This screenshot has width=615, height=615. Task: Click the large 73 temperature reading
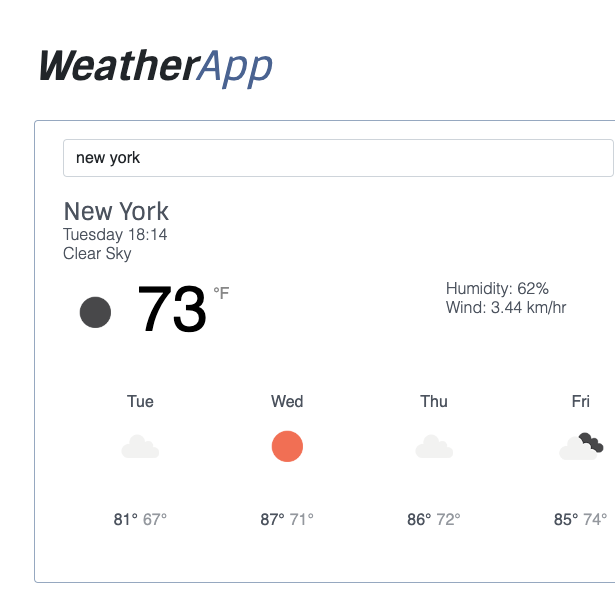pyautogui.click(x=172, y=310)
